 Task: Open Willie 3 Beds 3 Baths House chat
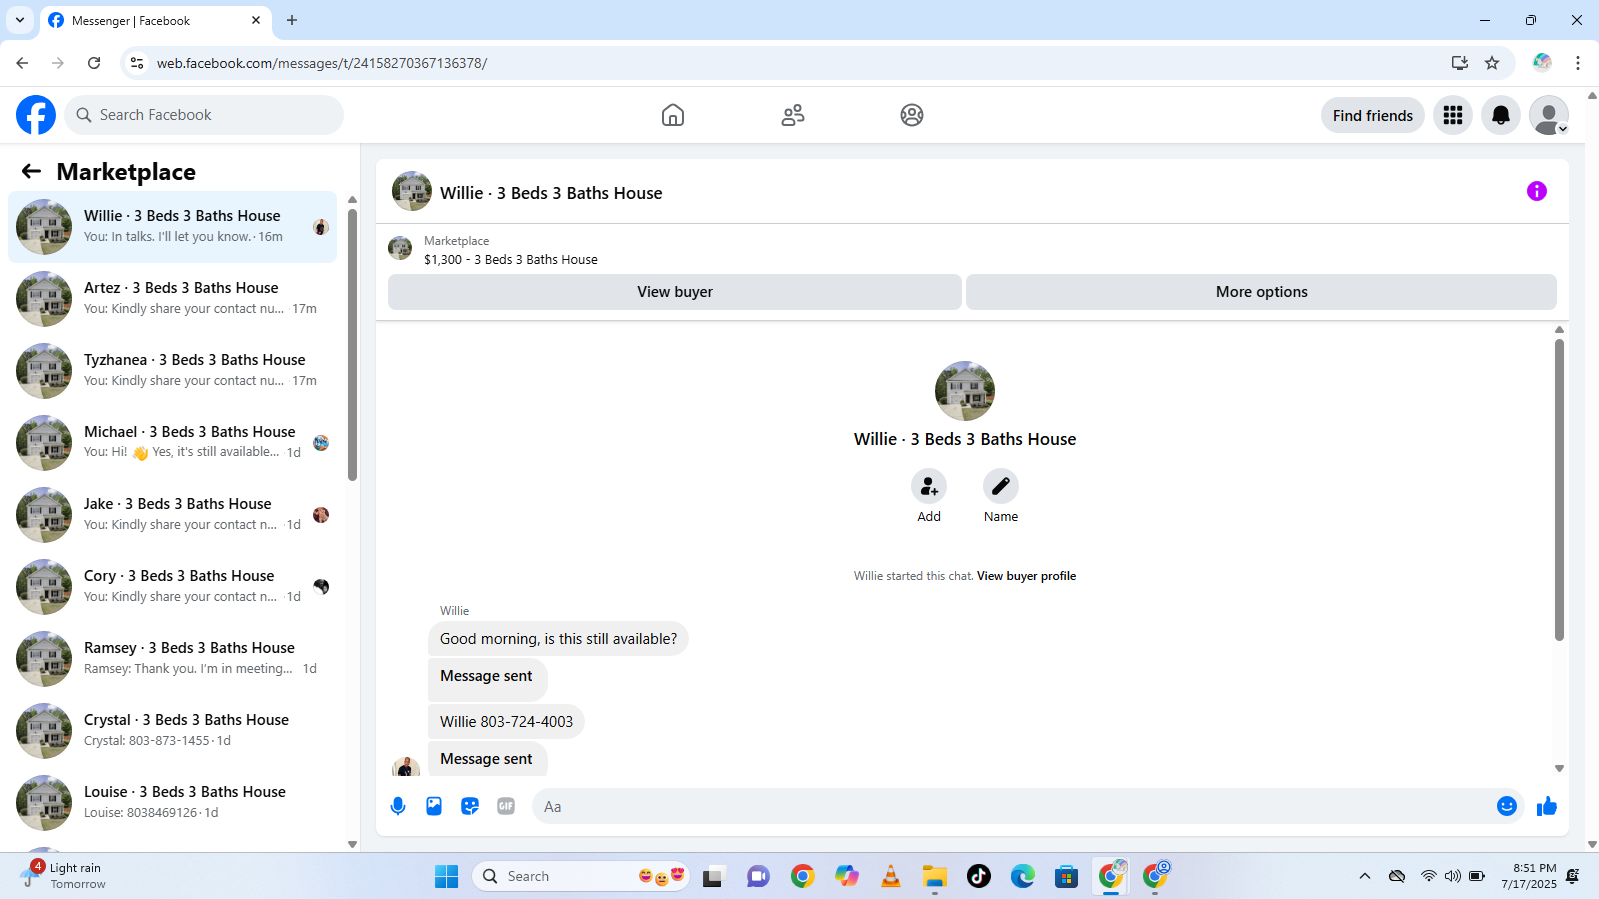point(172,227)
